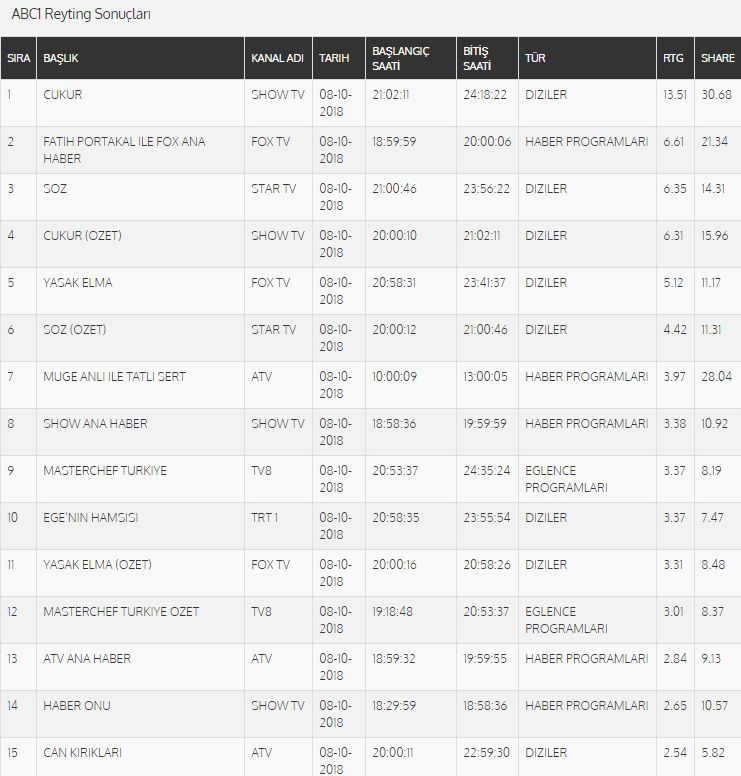Select the SOZ title in row 3
741x776 pixels.
[55, 189]
